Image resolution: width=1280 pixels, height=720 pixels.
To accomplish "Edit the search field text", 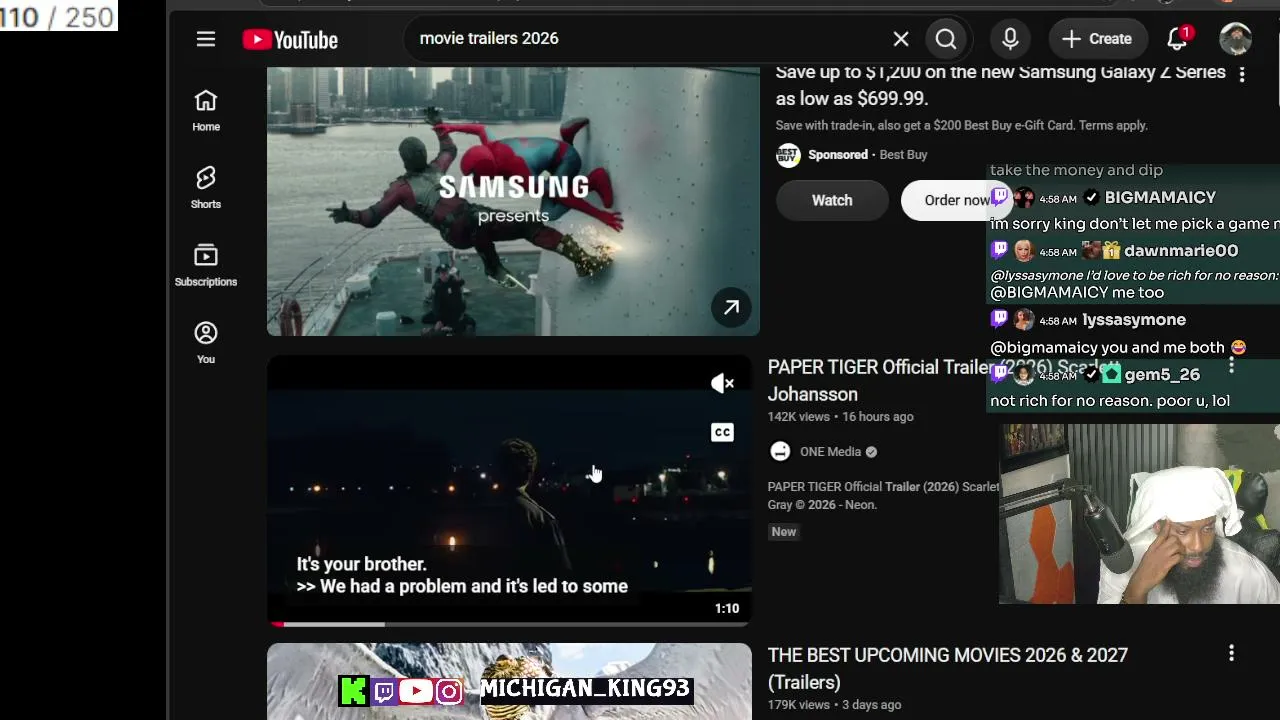I will tap(650, 39).
